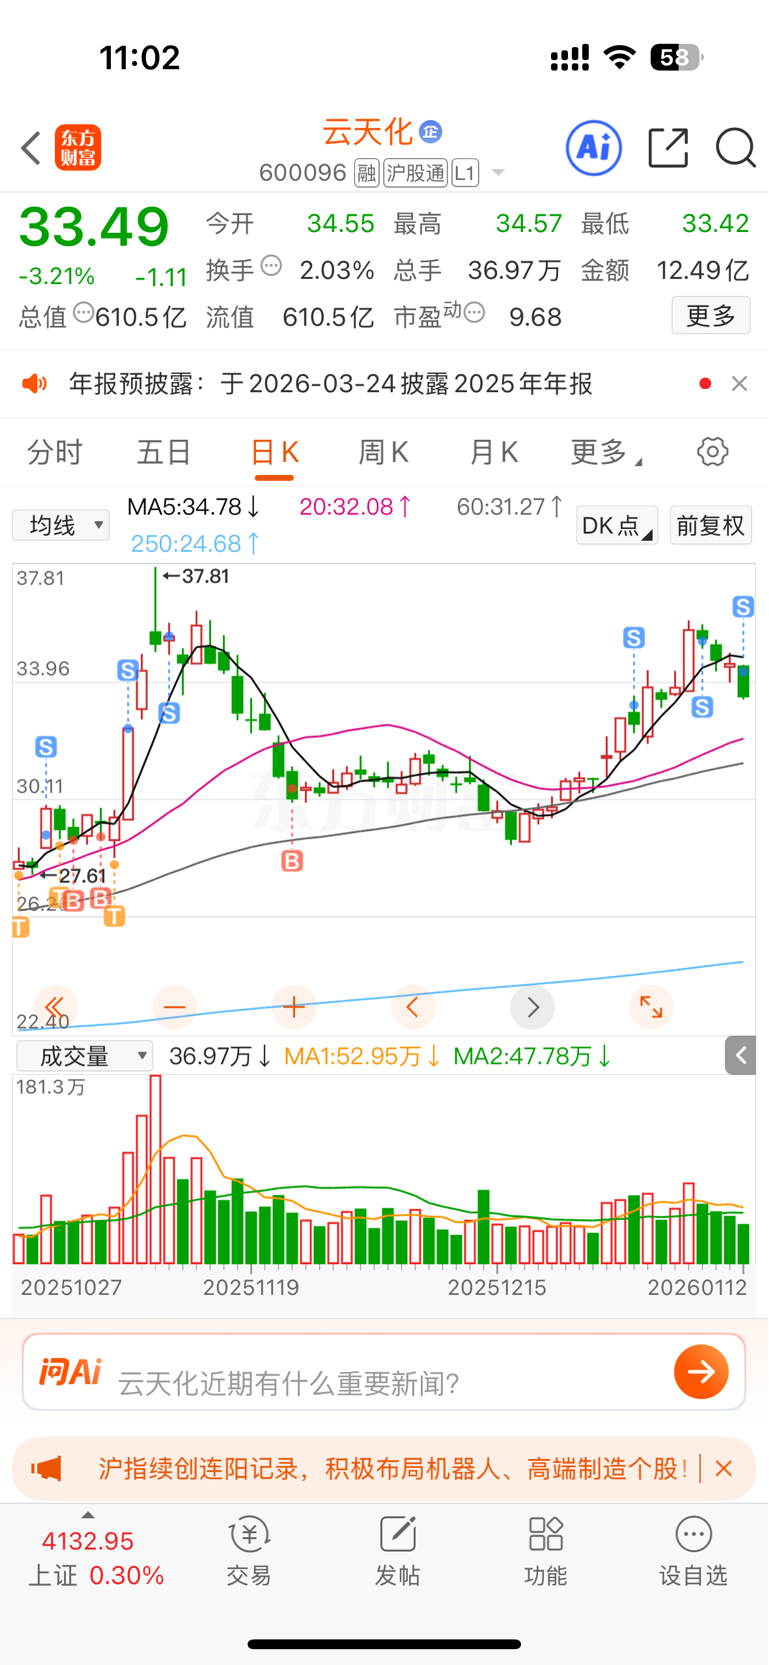Open the 东方财富 logo icon
This screenshot has height=1665, width=769.
coord(77,148)
